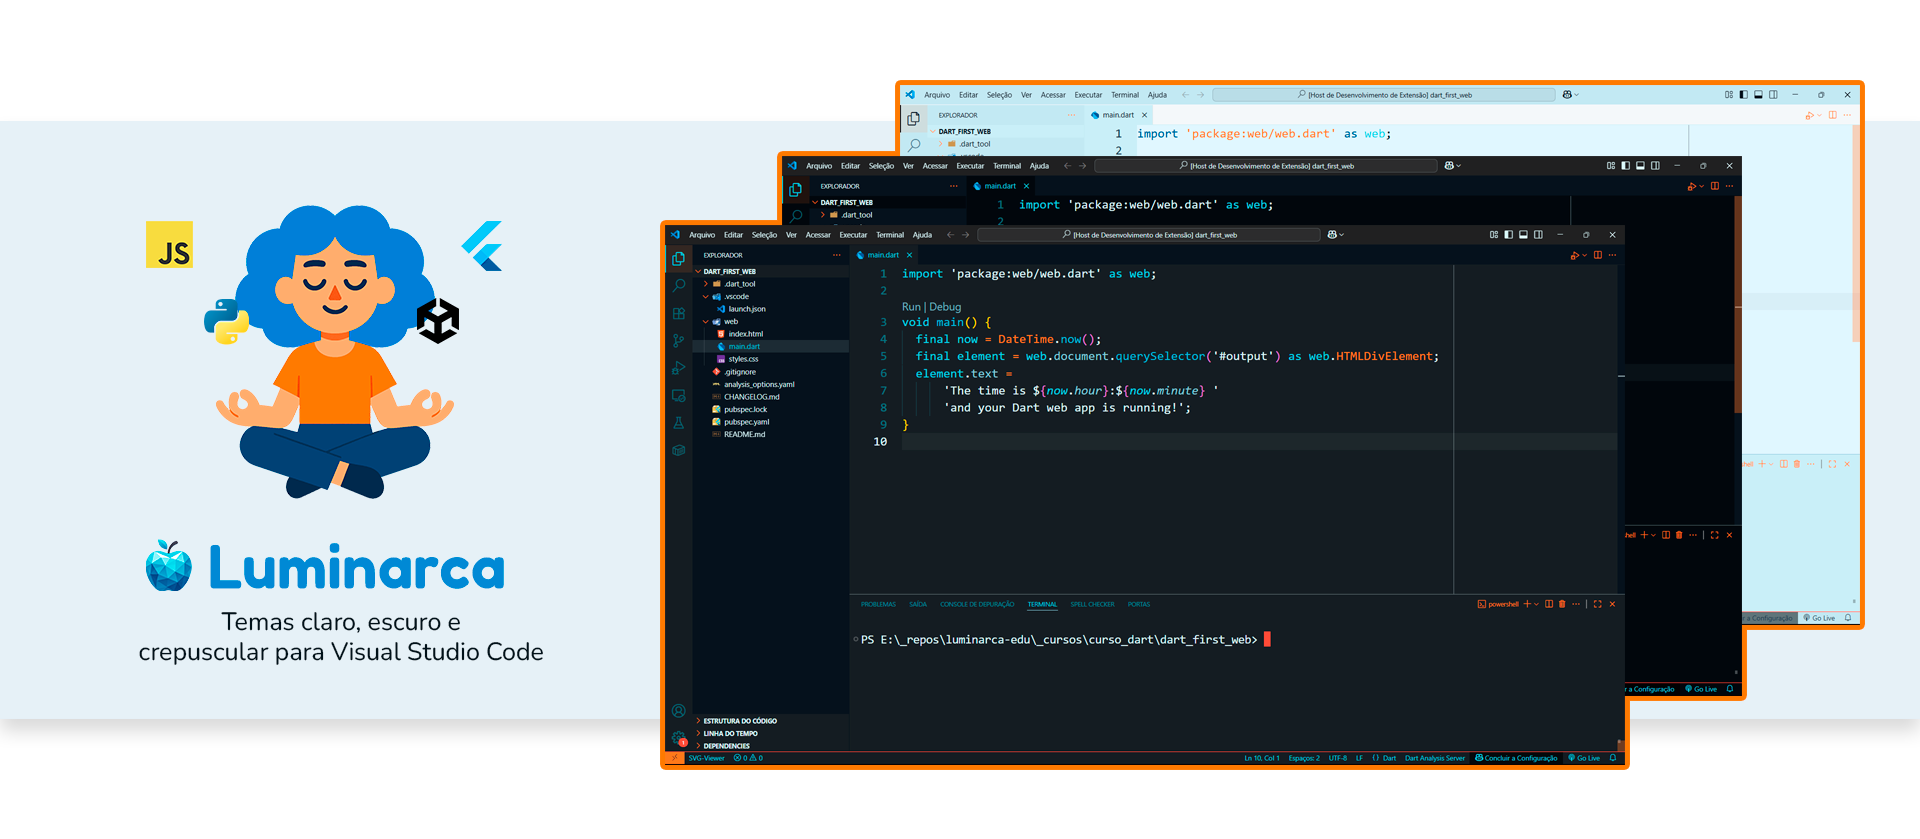Click the command center search field in the back light window
The width and height of the screenshot is (1920, 839).
1384,95
